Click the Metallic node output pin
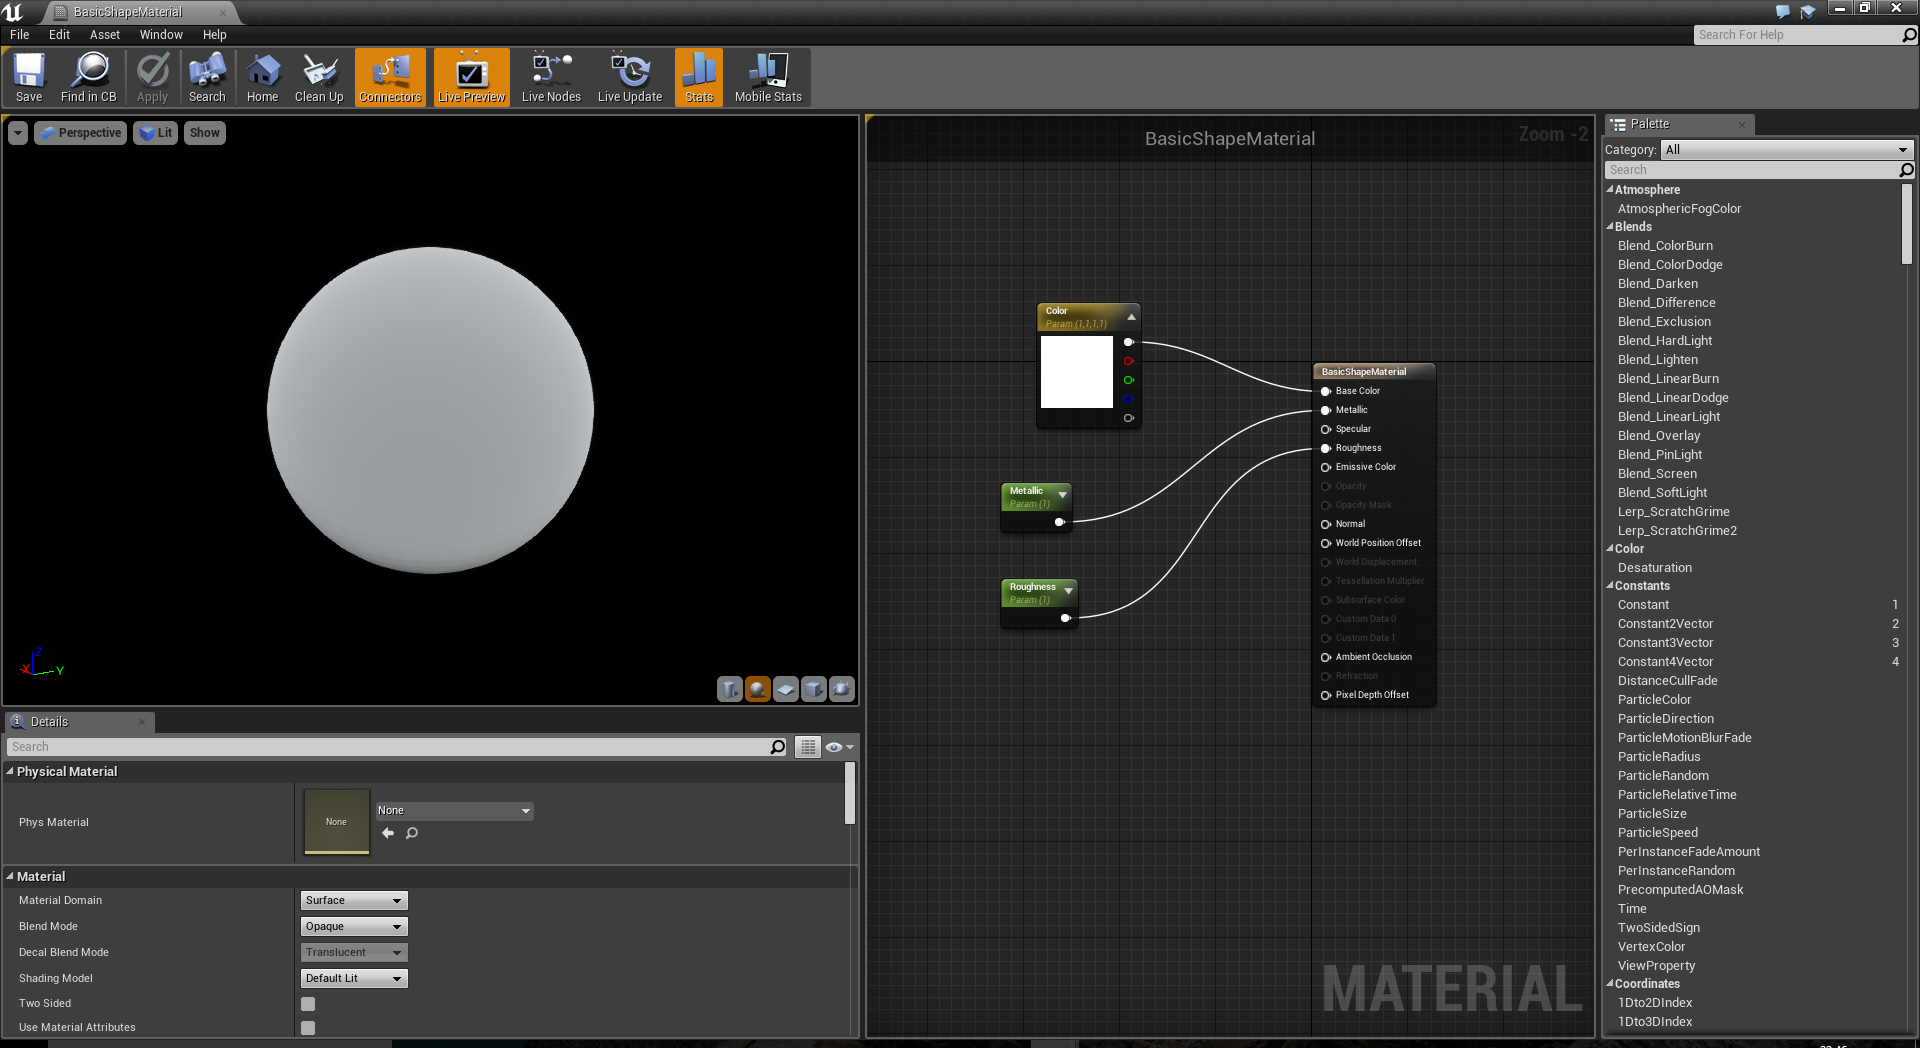The width and height of the screenshot is (1920, 1048). click(x=1060, y=522)
